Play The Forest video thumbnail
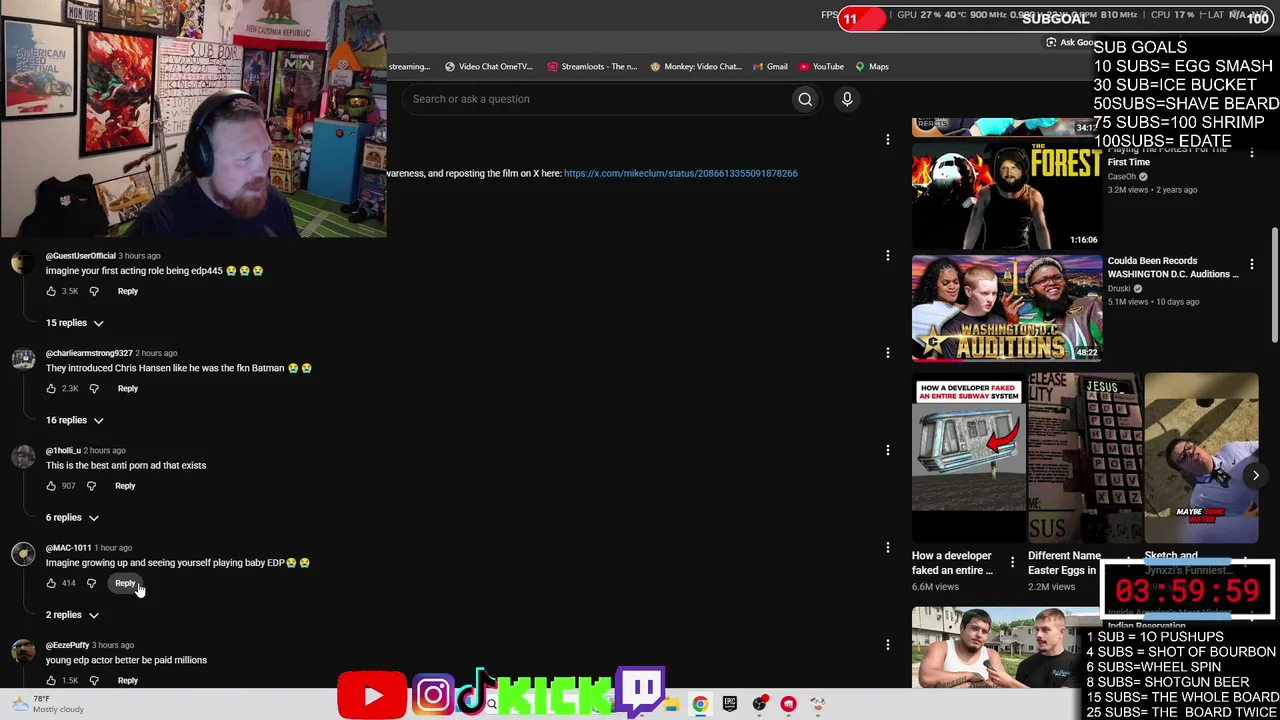 [x=1007, y=195]
